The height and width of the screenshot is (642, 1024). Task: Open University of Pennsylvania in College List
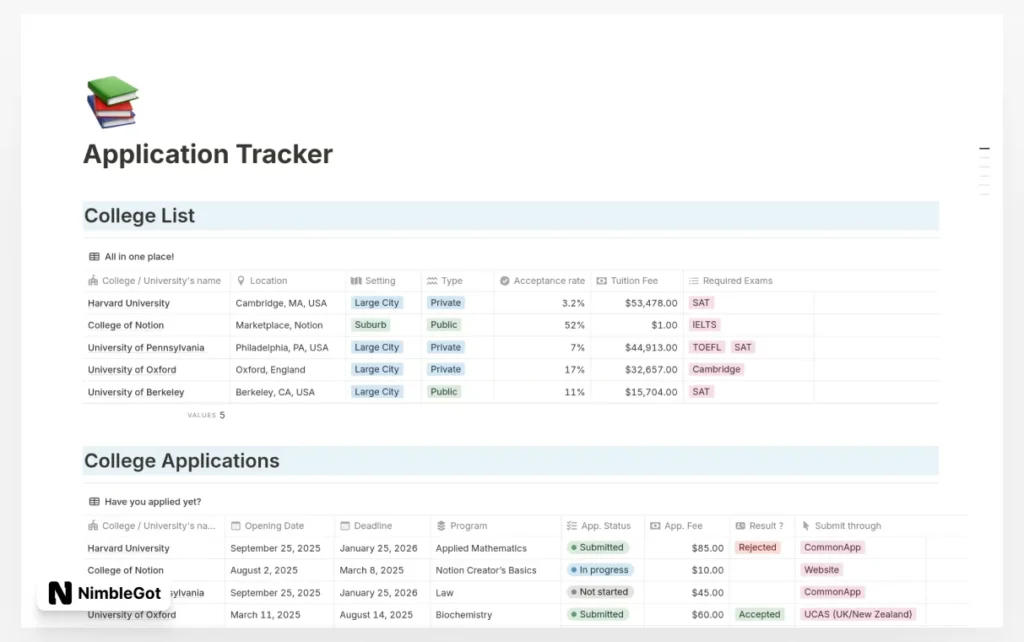click(146, 347)
